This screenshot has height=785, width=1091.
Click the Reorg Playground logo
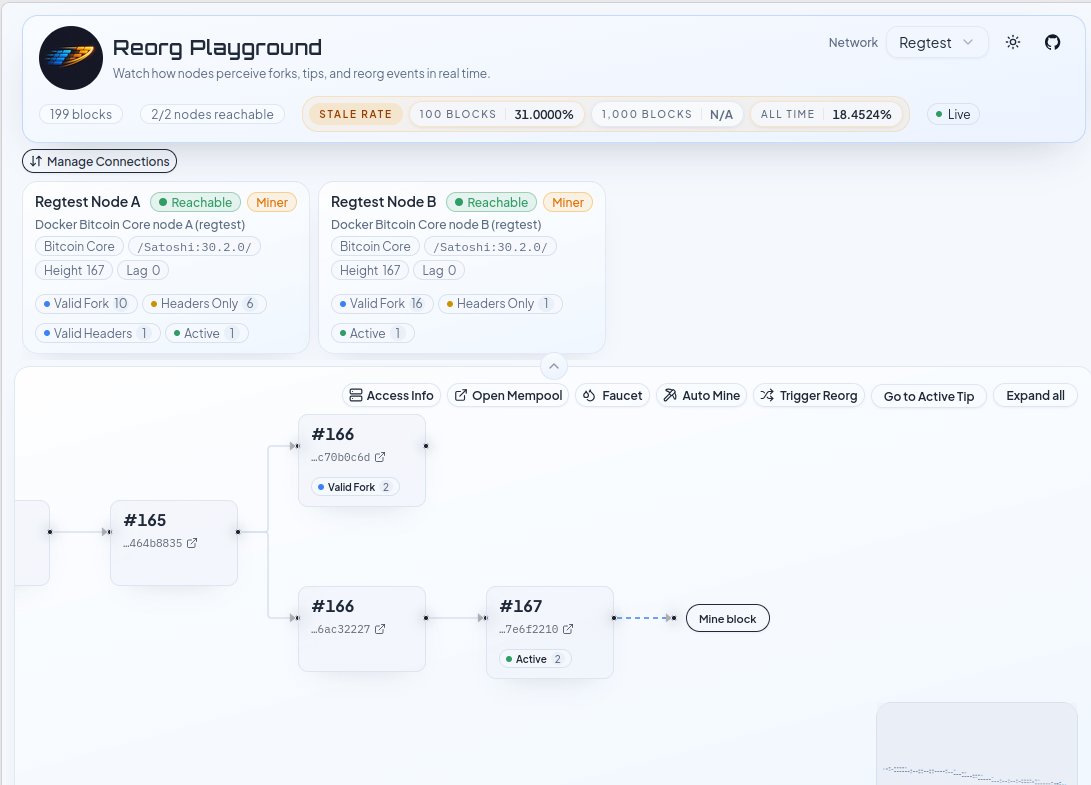pos(71,58)
